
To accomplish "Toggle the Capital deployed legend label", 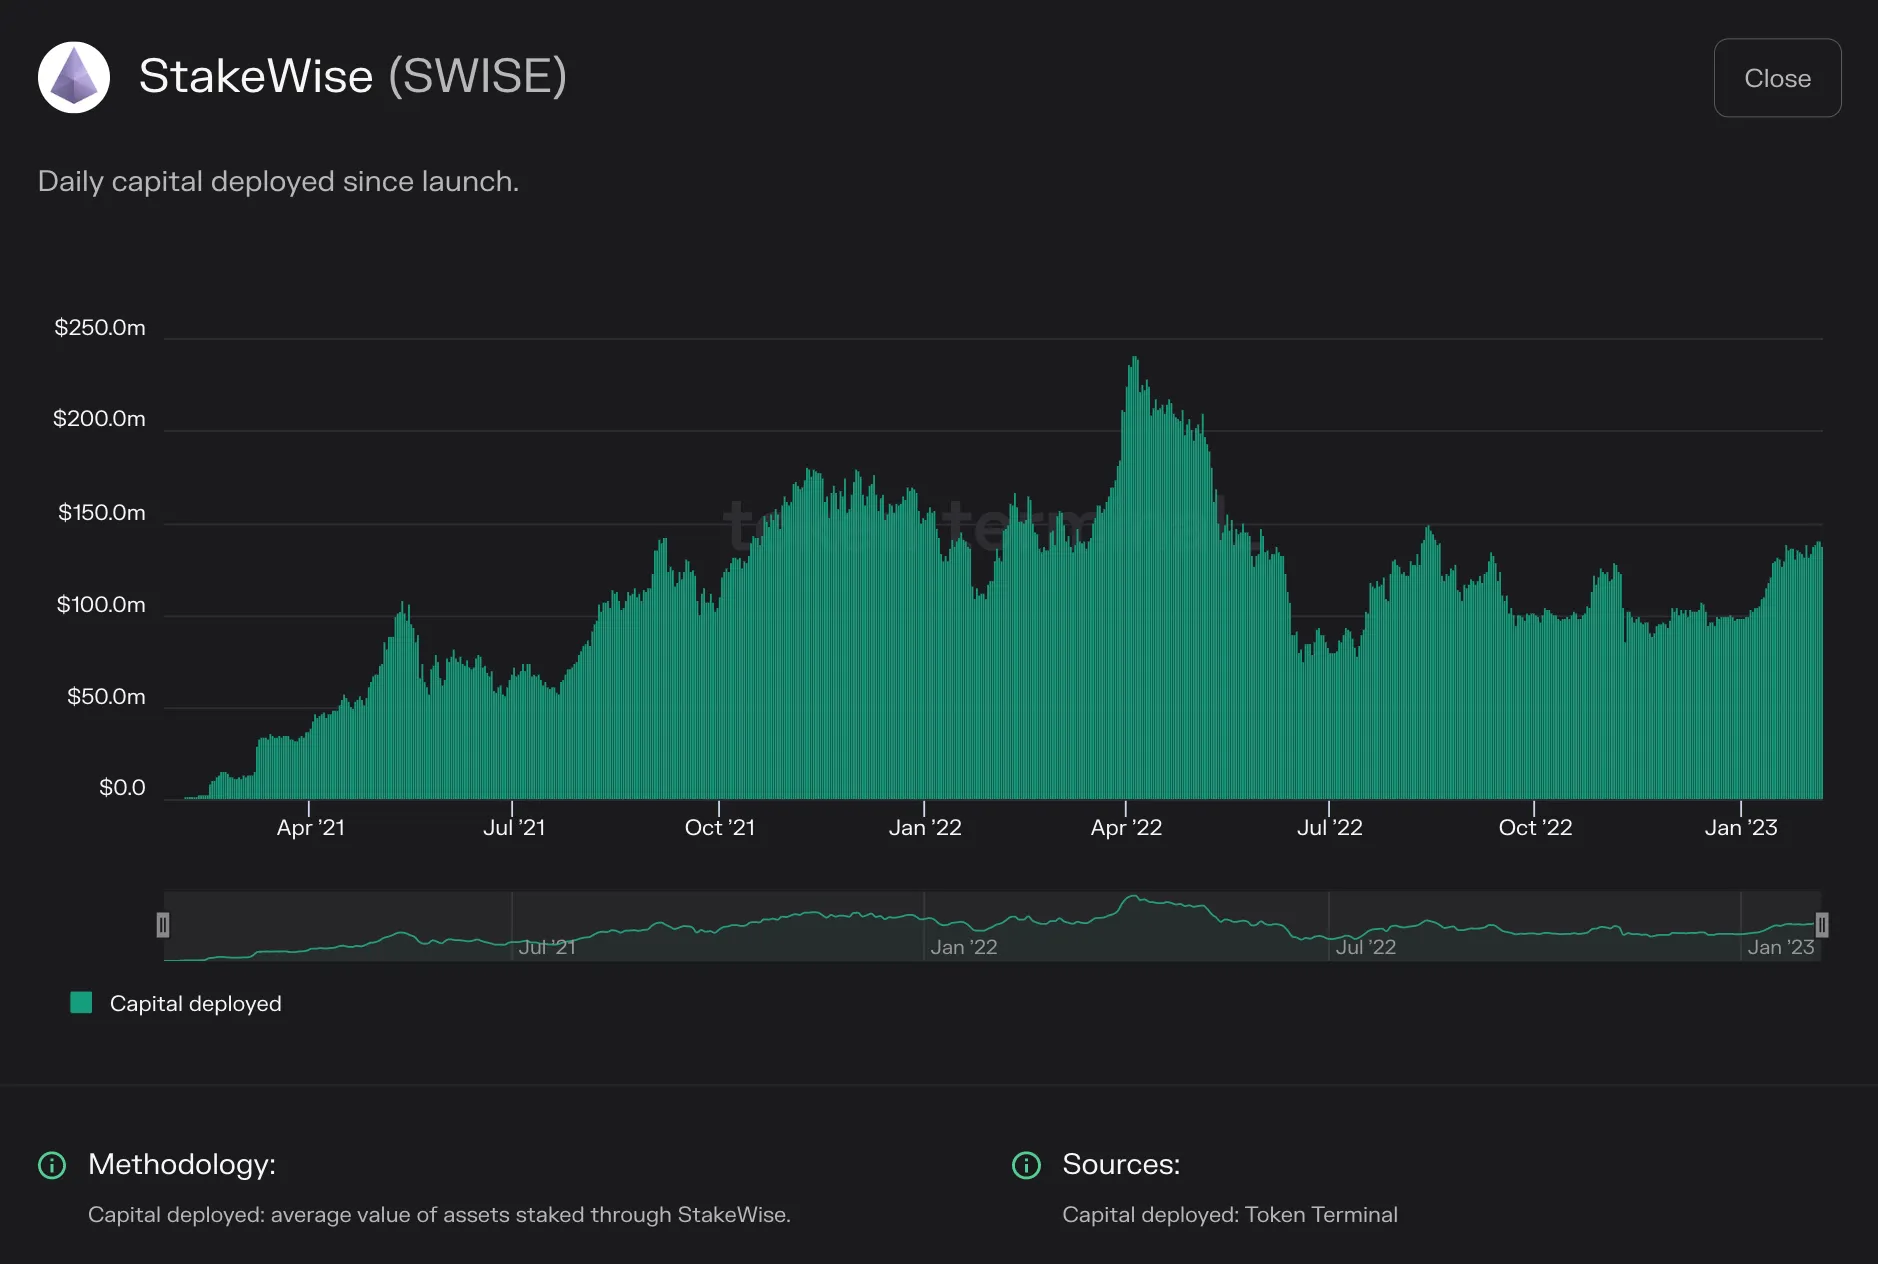I will click(x=196, y=1004).
